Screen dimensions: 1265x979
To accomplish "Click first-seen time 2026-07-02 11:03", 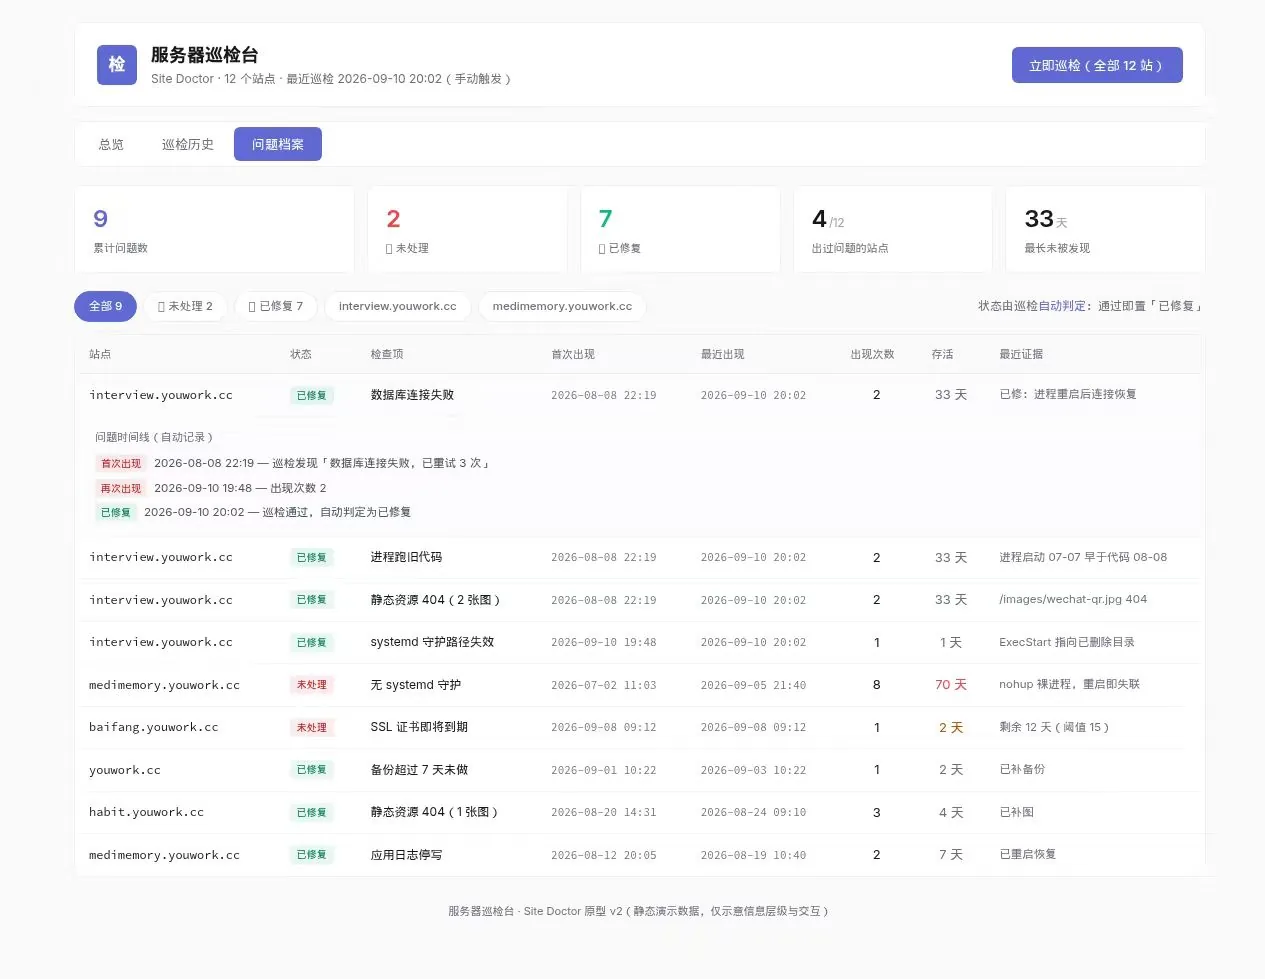I will pos(603,685).
